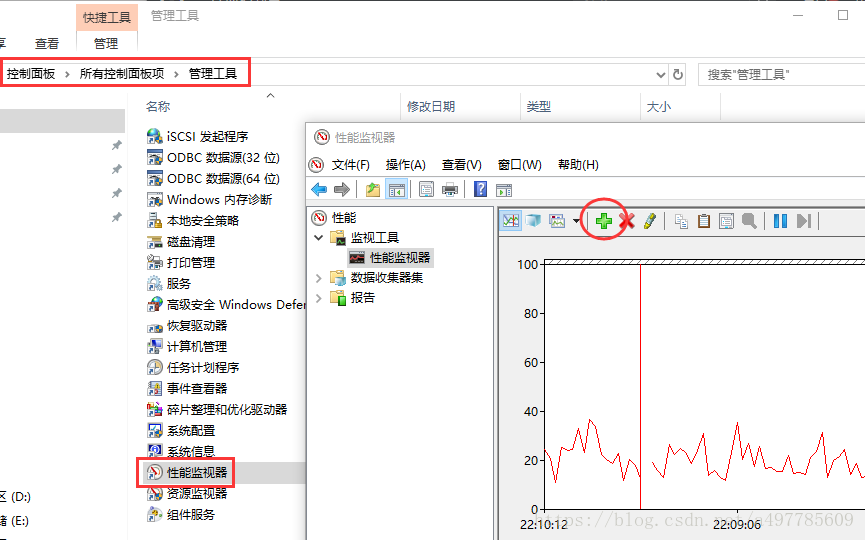The image size is (865, 540).
Task: Open the 查看(V) menu
Action: click(461, 164)
